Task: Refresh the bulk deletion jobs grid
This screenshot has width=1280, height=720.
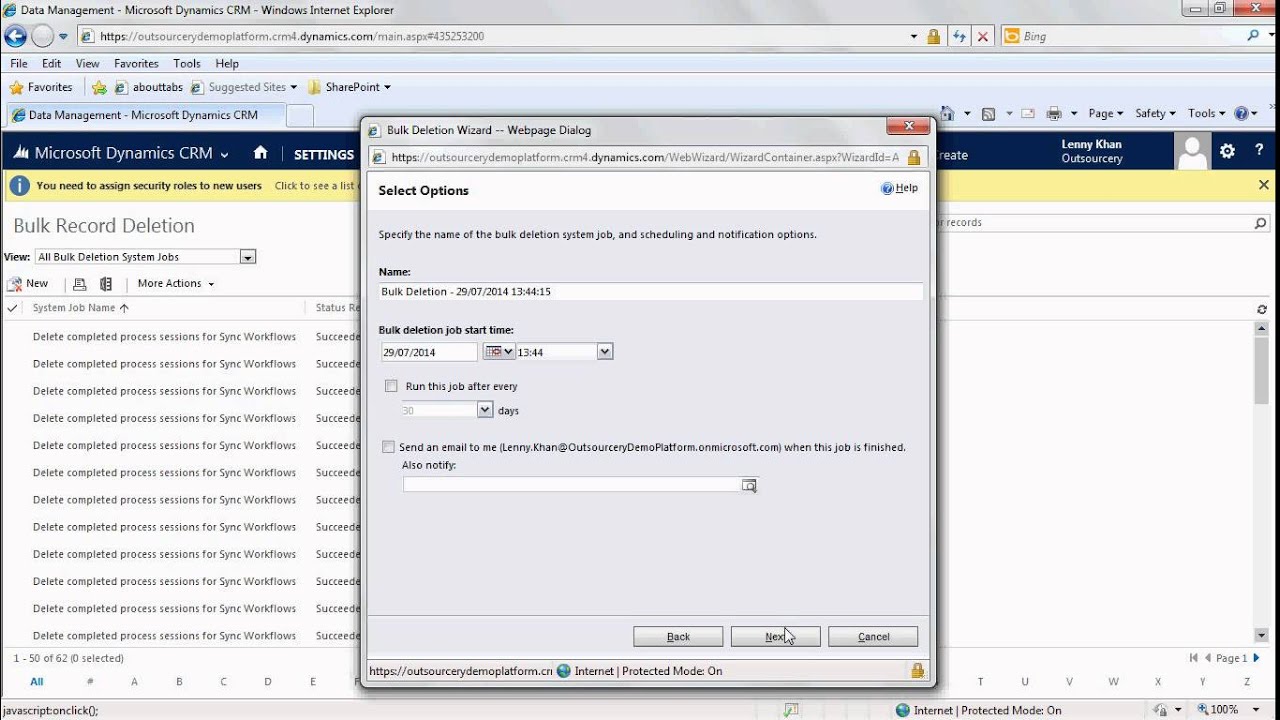Action: tap(1262, 309)
